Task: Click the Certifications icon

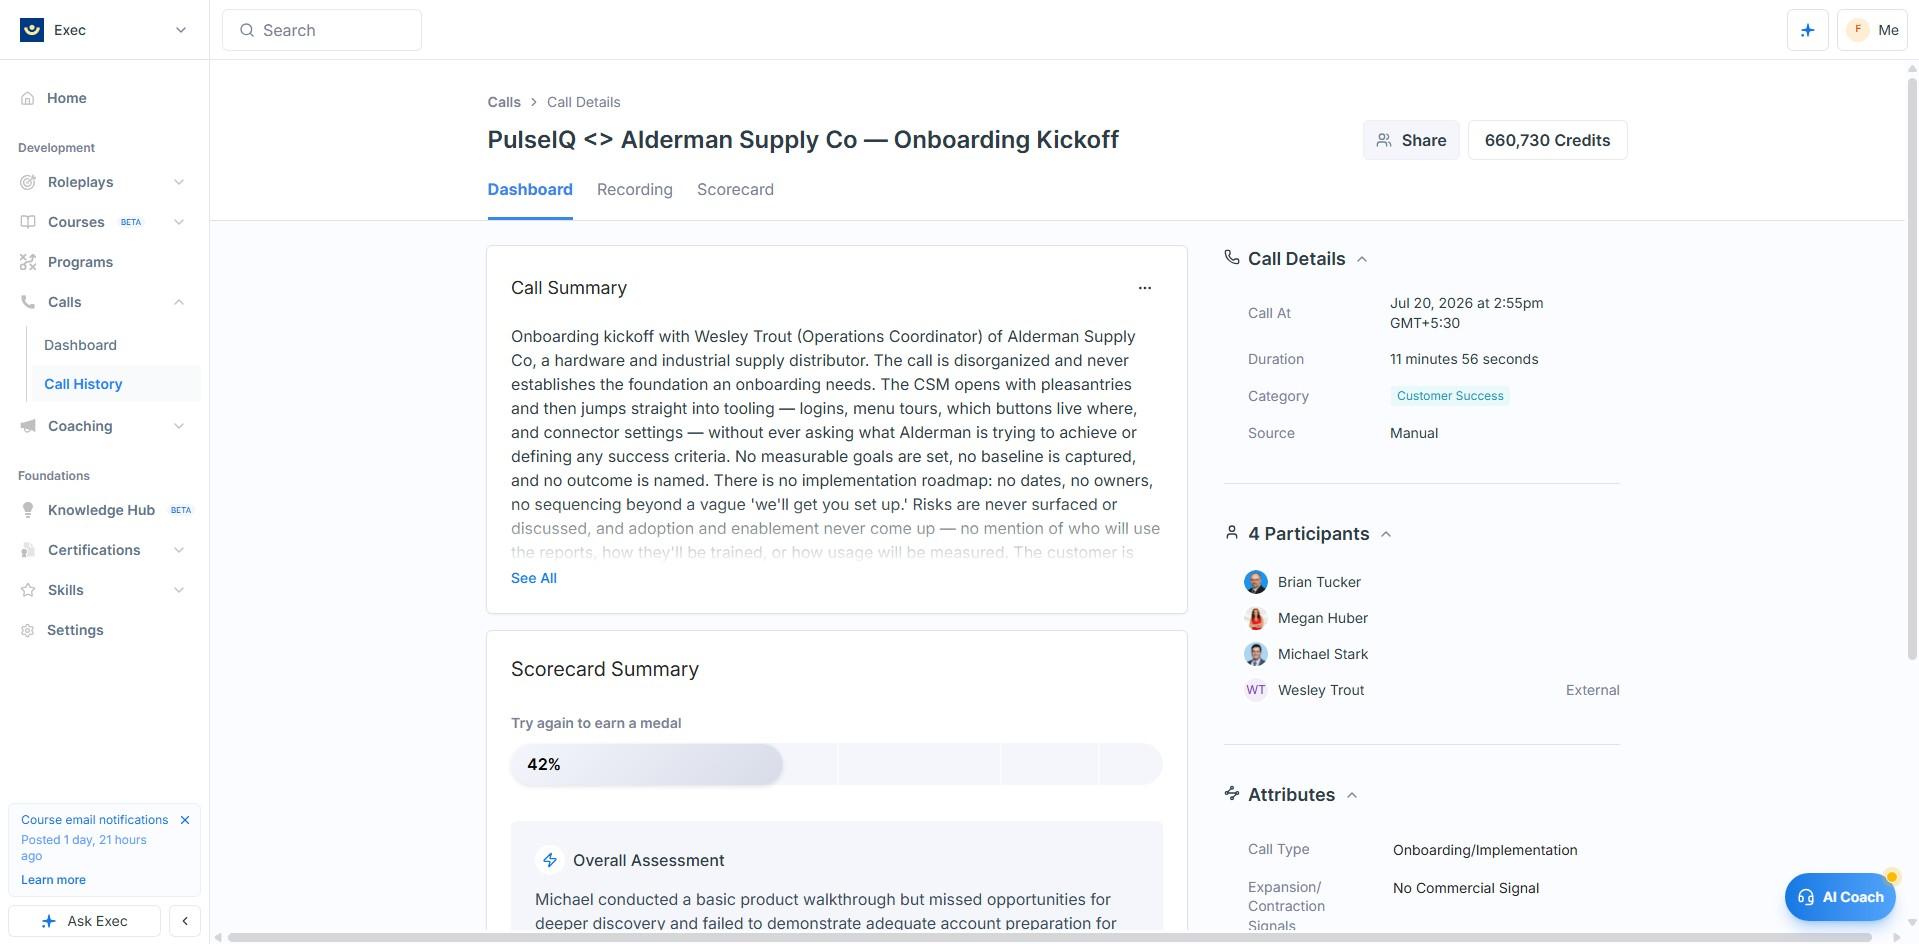Action: pyautogui.click(x=28, y=550)
